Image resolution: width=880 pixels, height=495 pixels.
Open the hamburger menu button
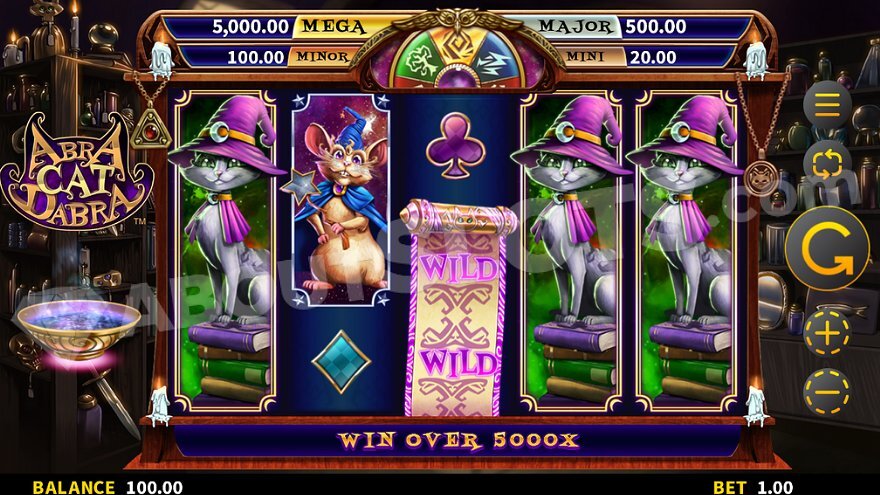pos(827,104)
